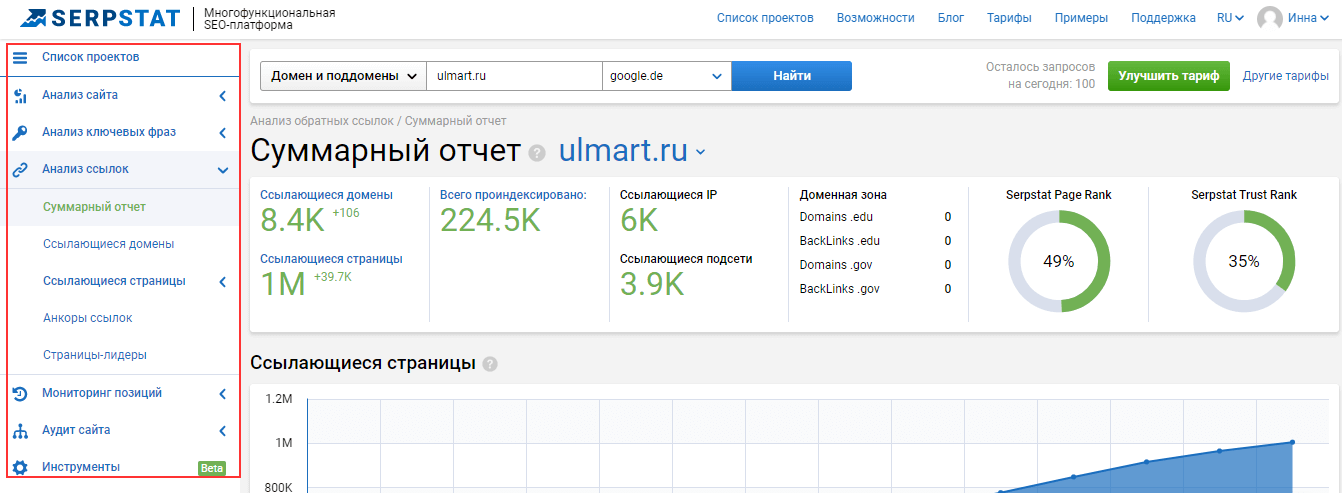Click the Ссылающиеся домены metric link

[326, 195]
